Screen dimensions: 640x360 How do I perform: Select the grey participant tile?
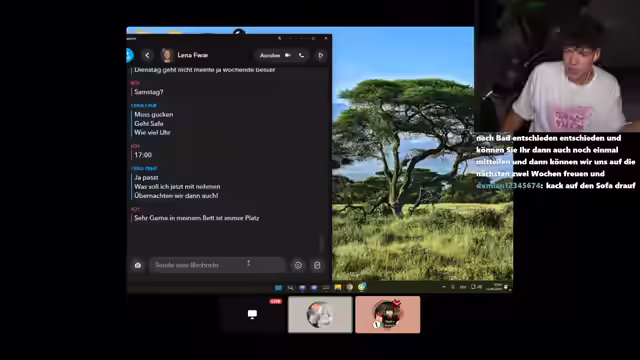[x=320, y=314]
